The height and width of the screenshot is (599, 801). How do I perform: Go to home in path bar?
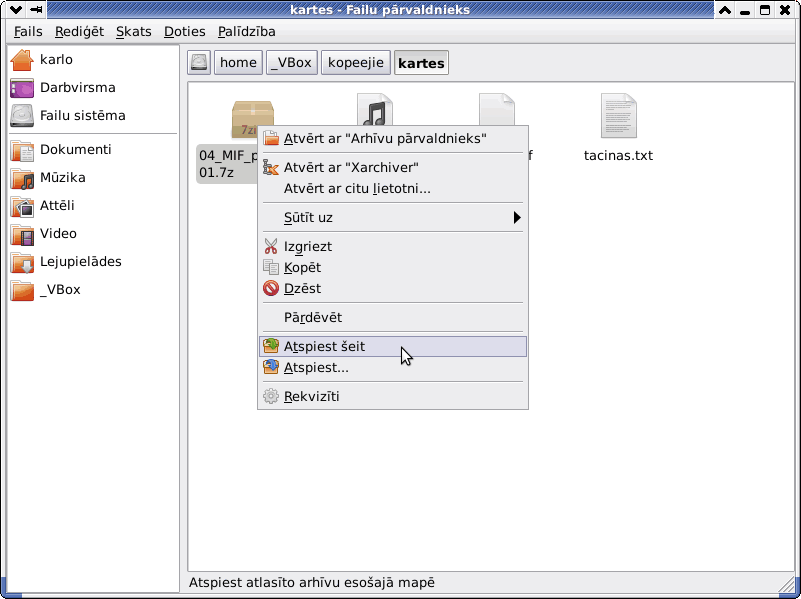click(238, 63)
